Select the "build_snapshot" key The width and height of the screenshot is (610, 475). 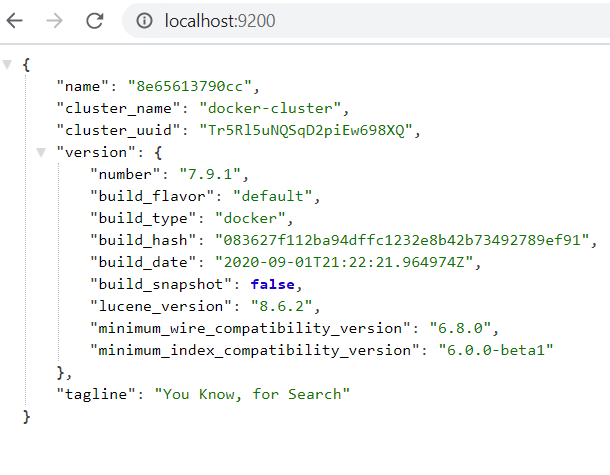coord(161,284)
